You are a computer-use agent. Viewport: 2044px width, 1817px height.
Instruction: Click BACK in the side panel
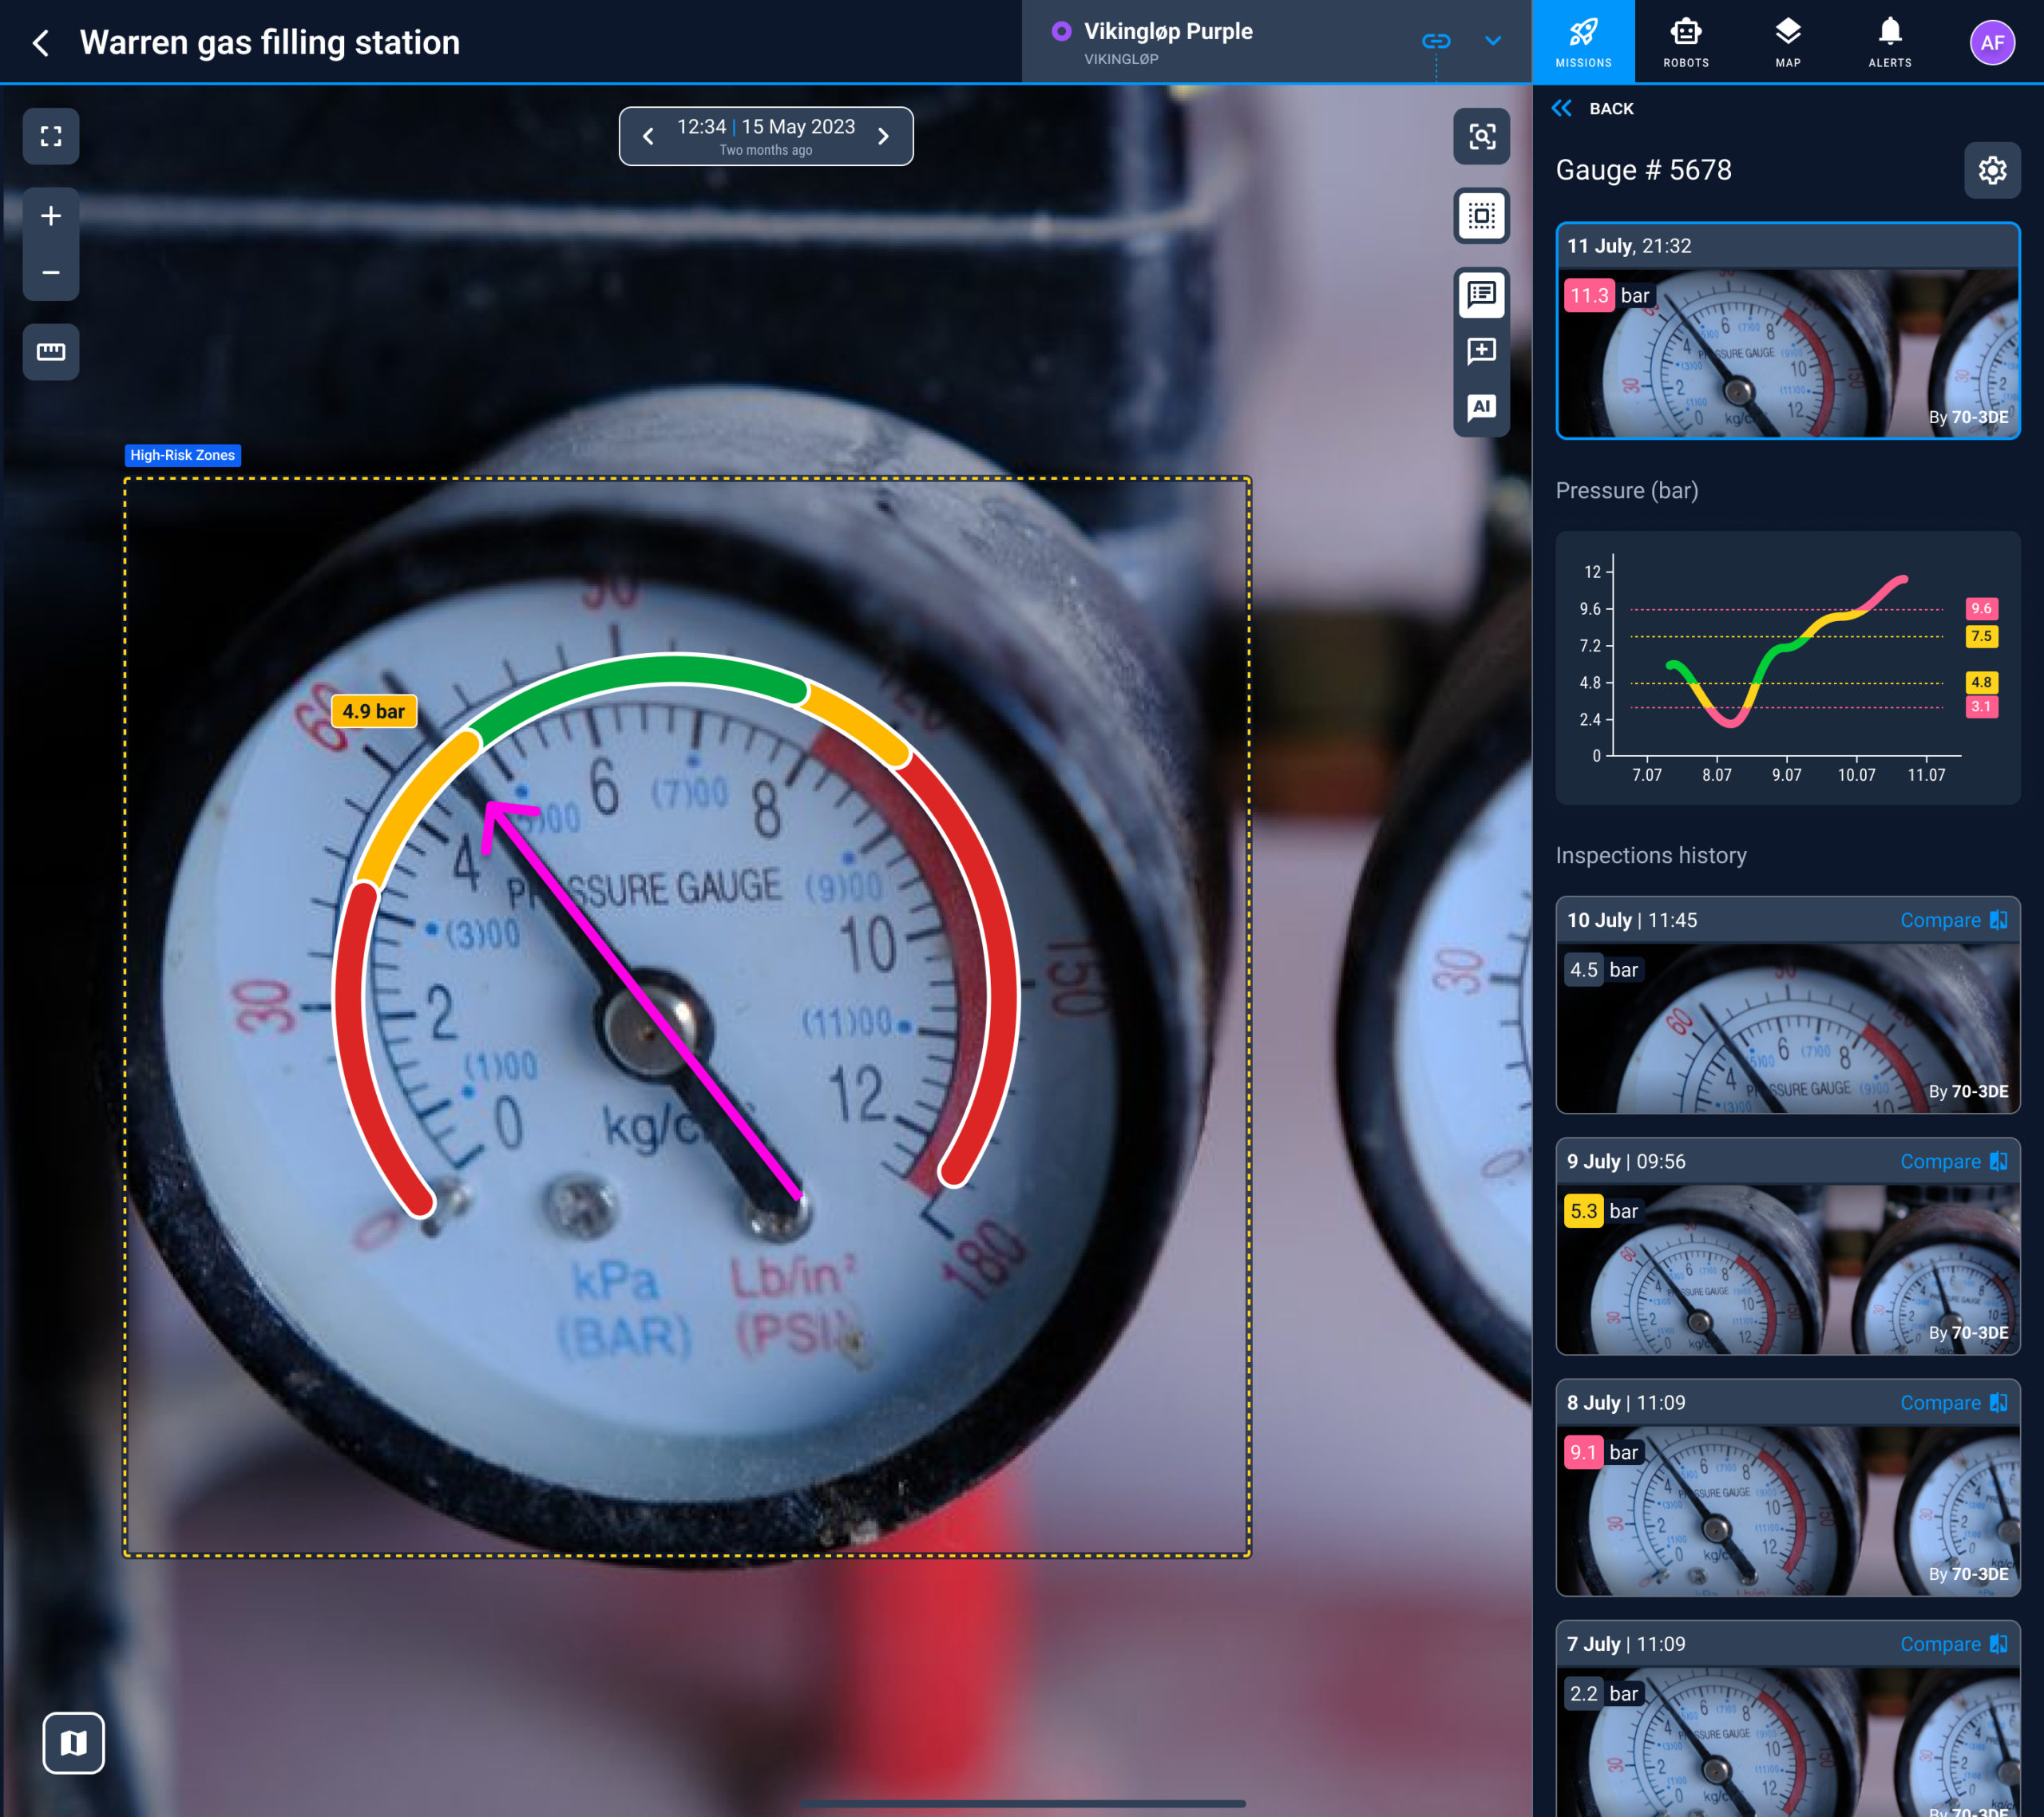(1592, 108)
